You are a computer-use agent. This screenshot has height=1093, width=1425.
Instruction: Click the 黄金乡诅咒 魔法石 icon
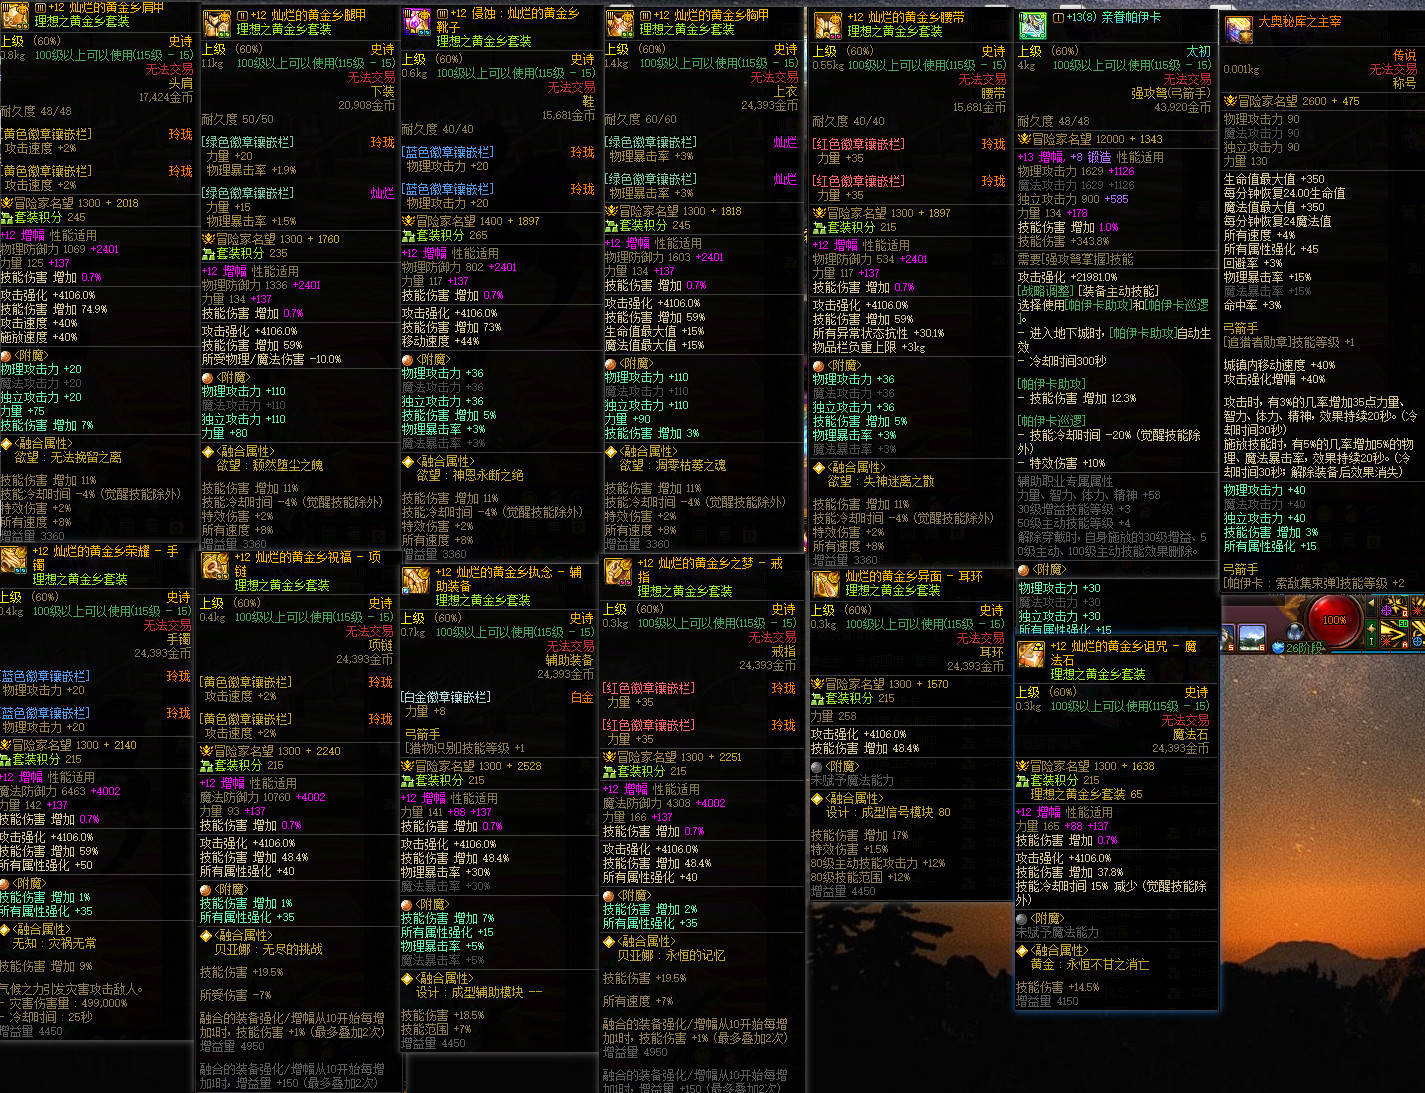coord(1031,655)
